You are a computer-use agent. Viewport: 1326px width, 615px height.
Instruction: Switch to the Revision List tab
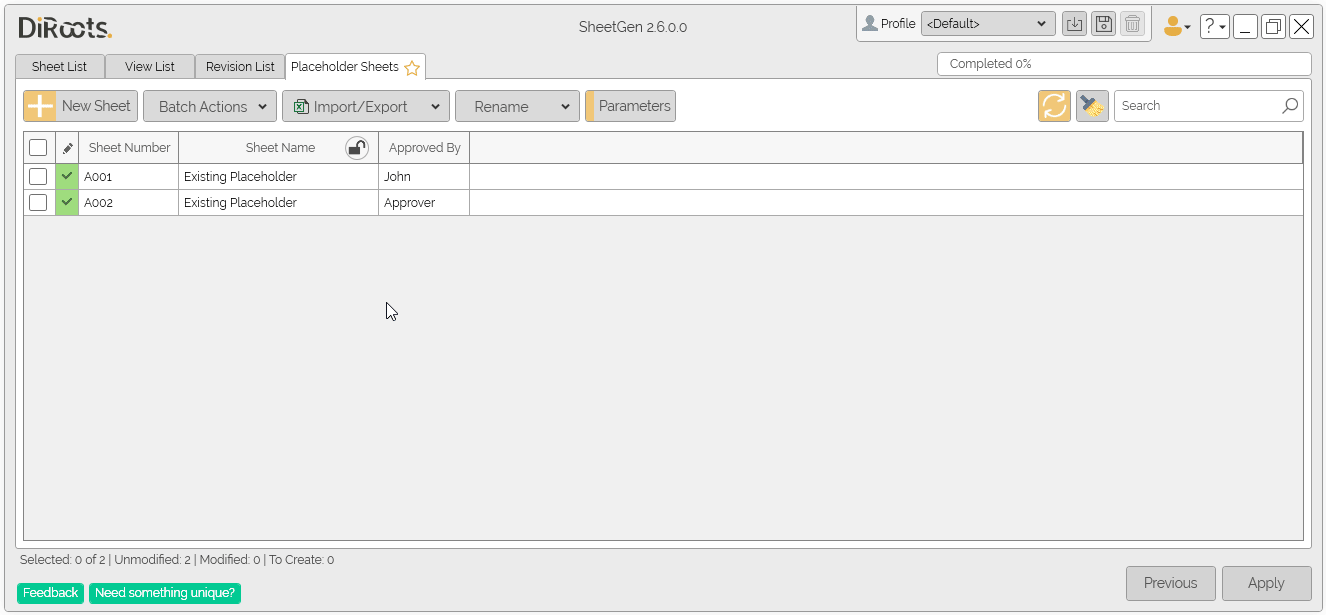click(x=240, y=66)
